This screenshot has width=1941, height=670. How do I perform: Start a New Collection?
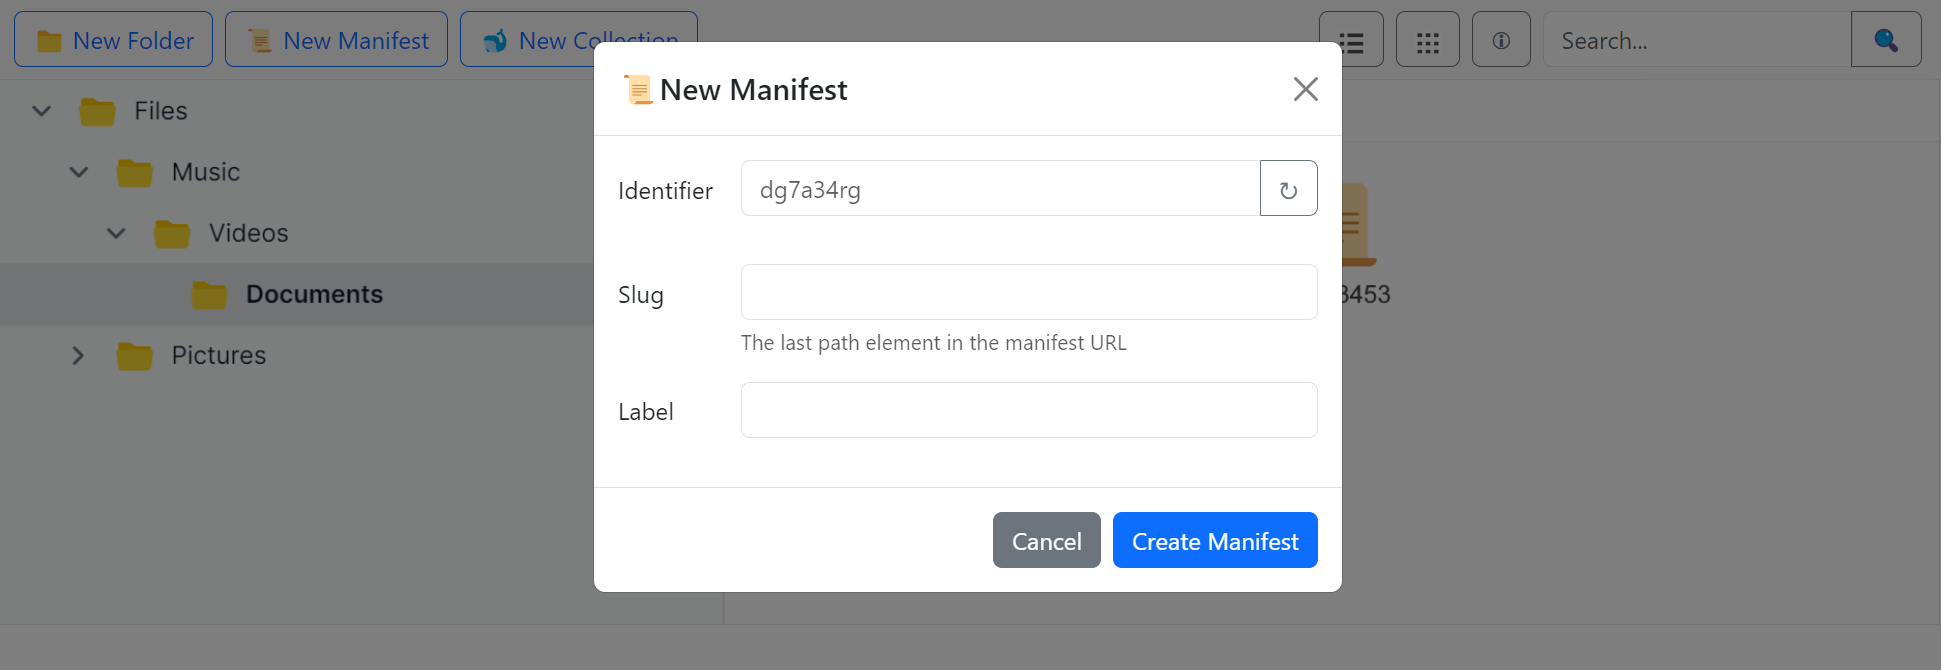tap(578, 40)
